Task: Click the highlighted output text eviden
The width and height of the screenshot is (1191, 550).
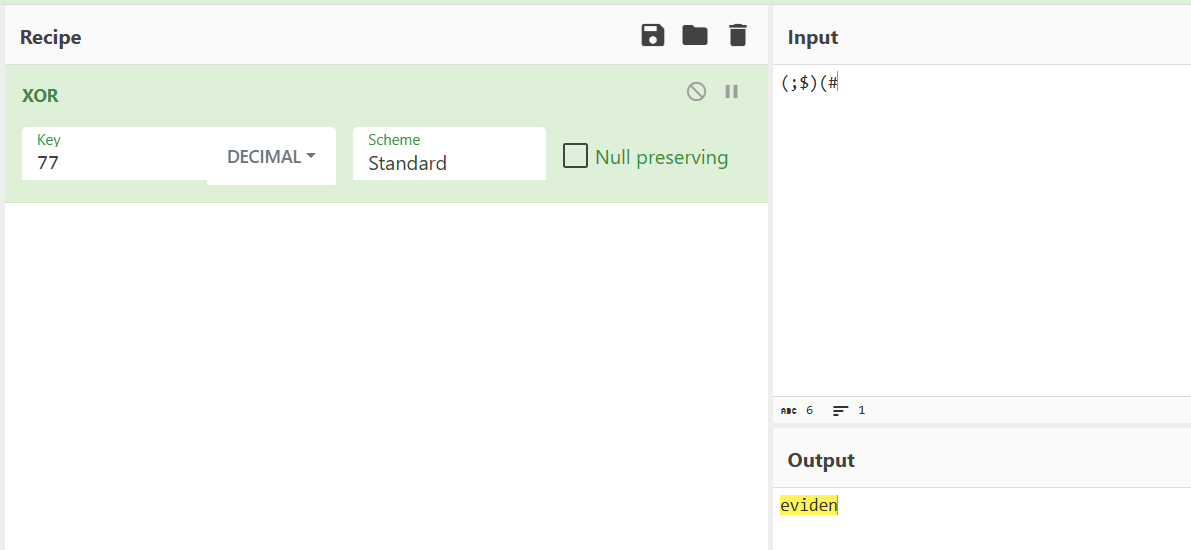Action: point(808,506)
